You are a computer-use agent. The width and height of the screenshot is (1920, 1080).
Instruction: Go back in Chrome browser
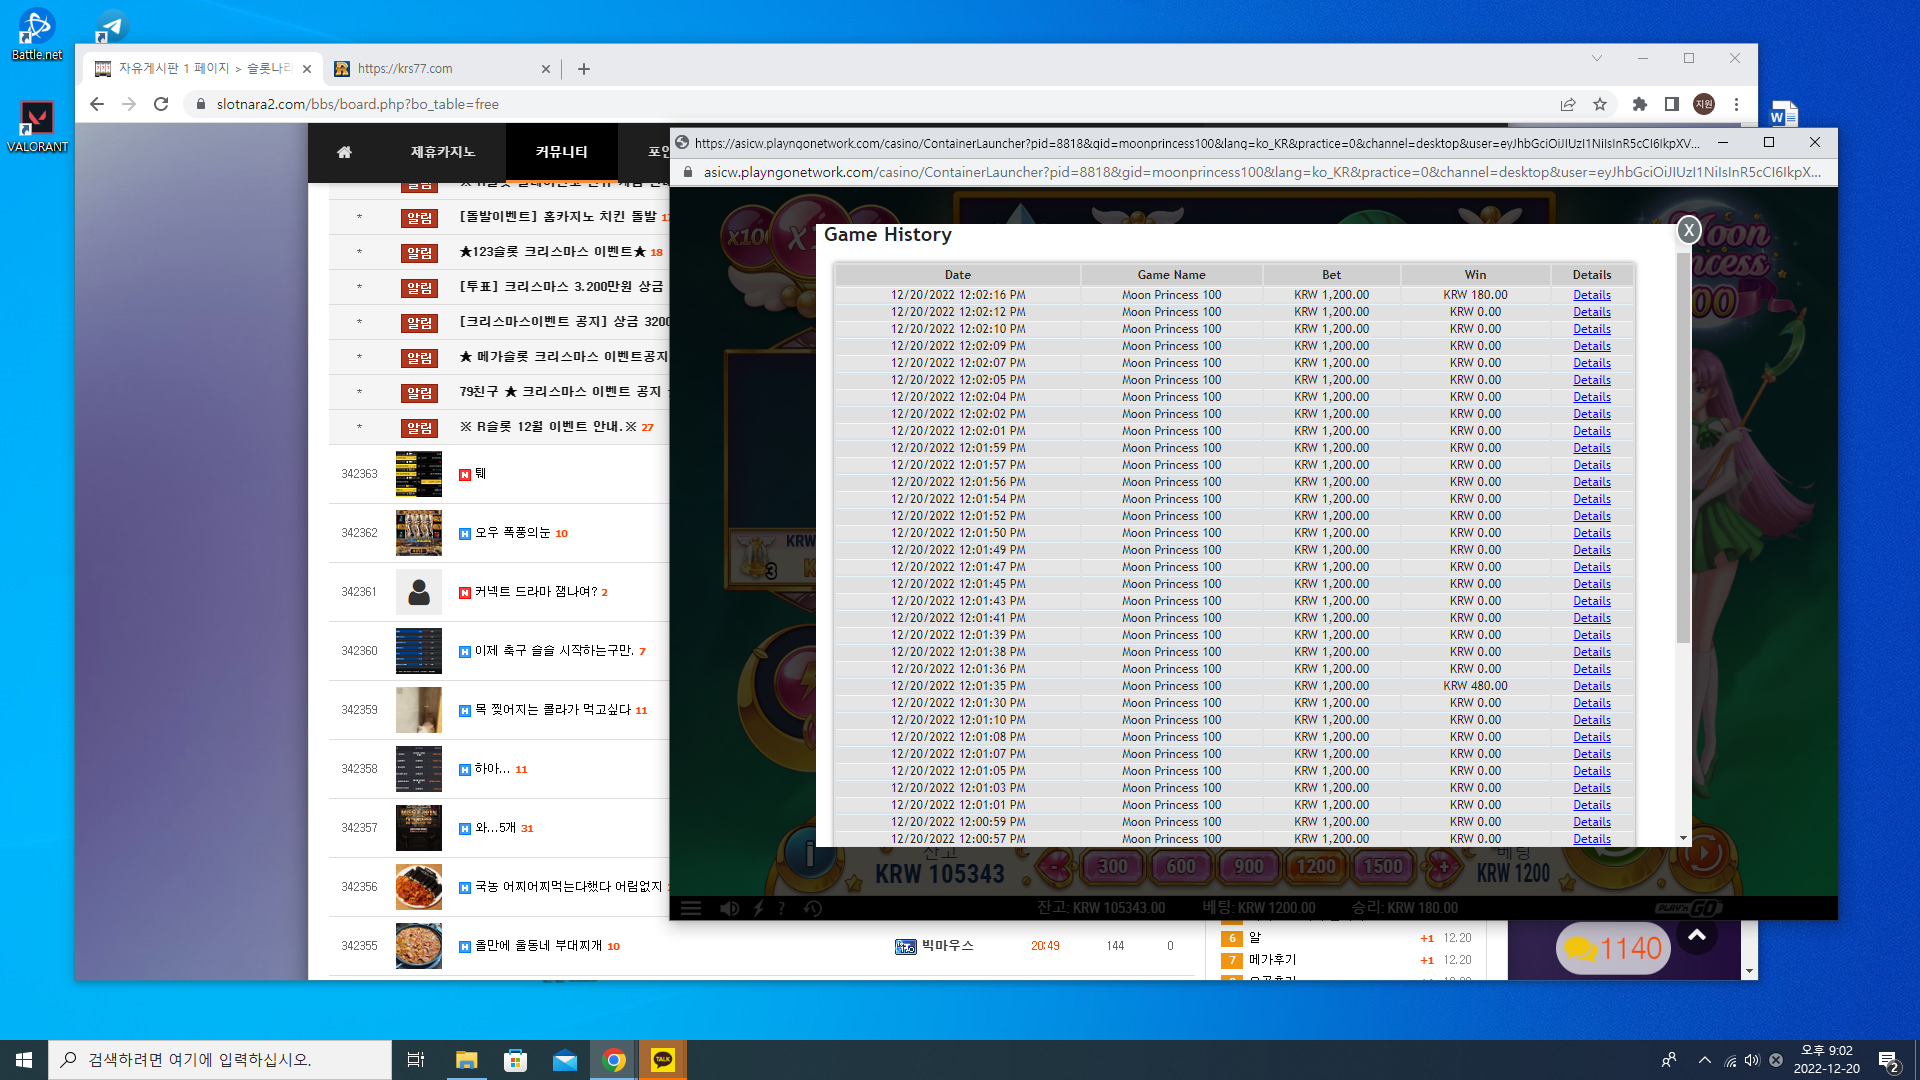[97, 104]
